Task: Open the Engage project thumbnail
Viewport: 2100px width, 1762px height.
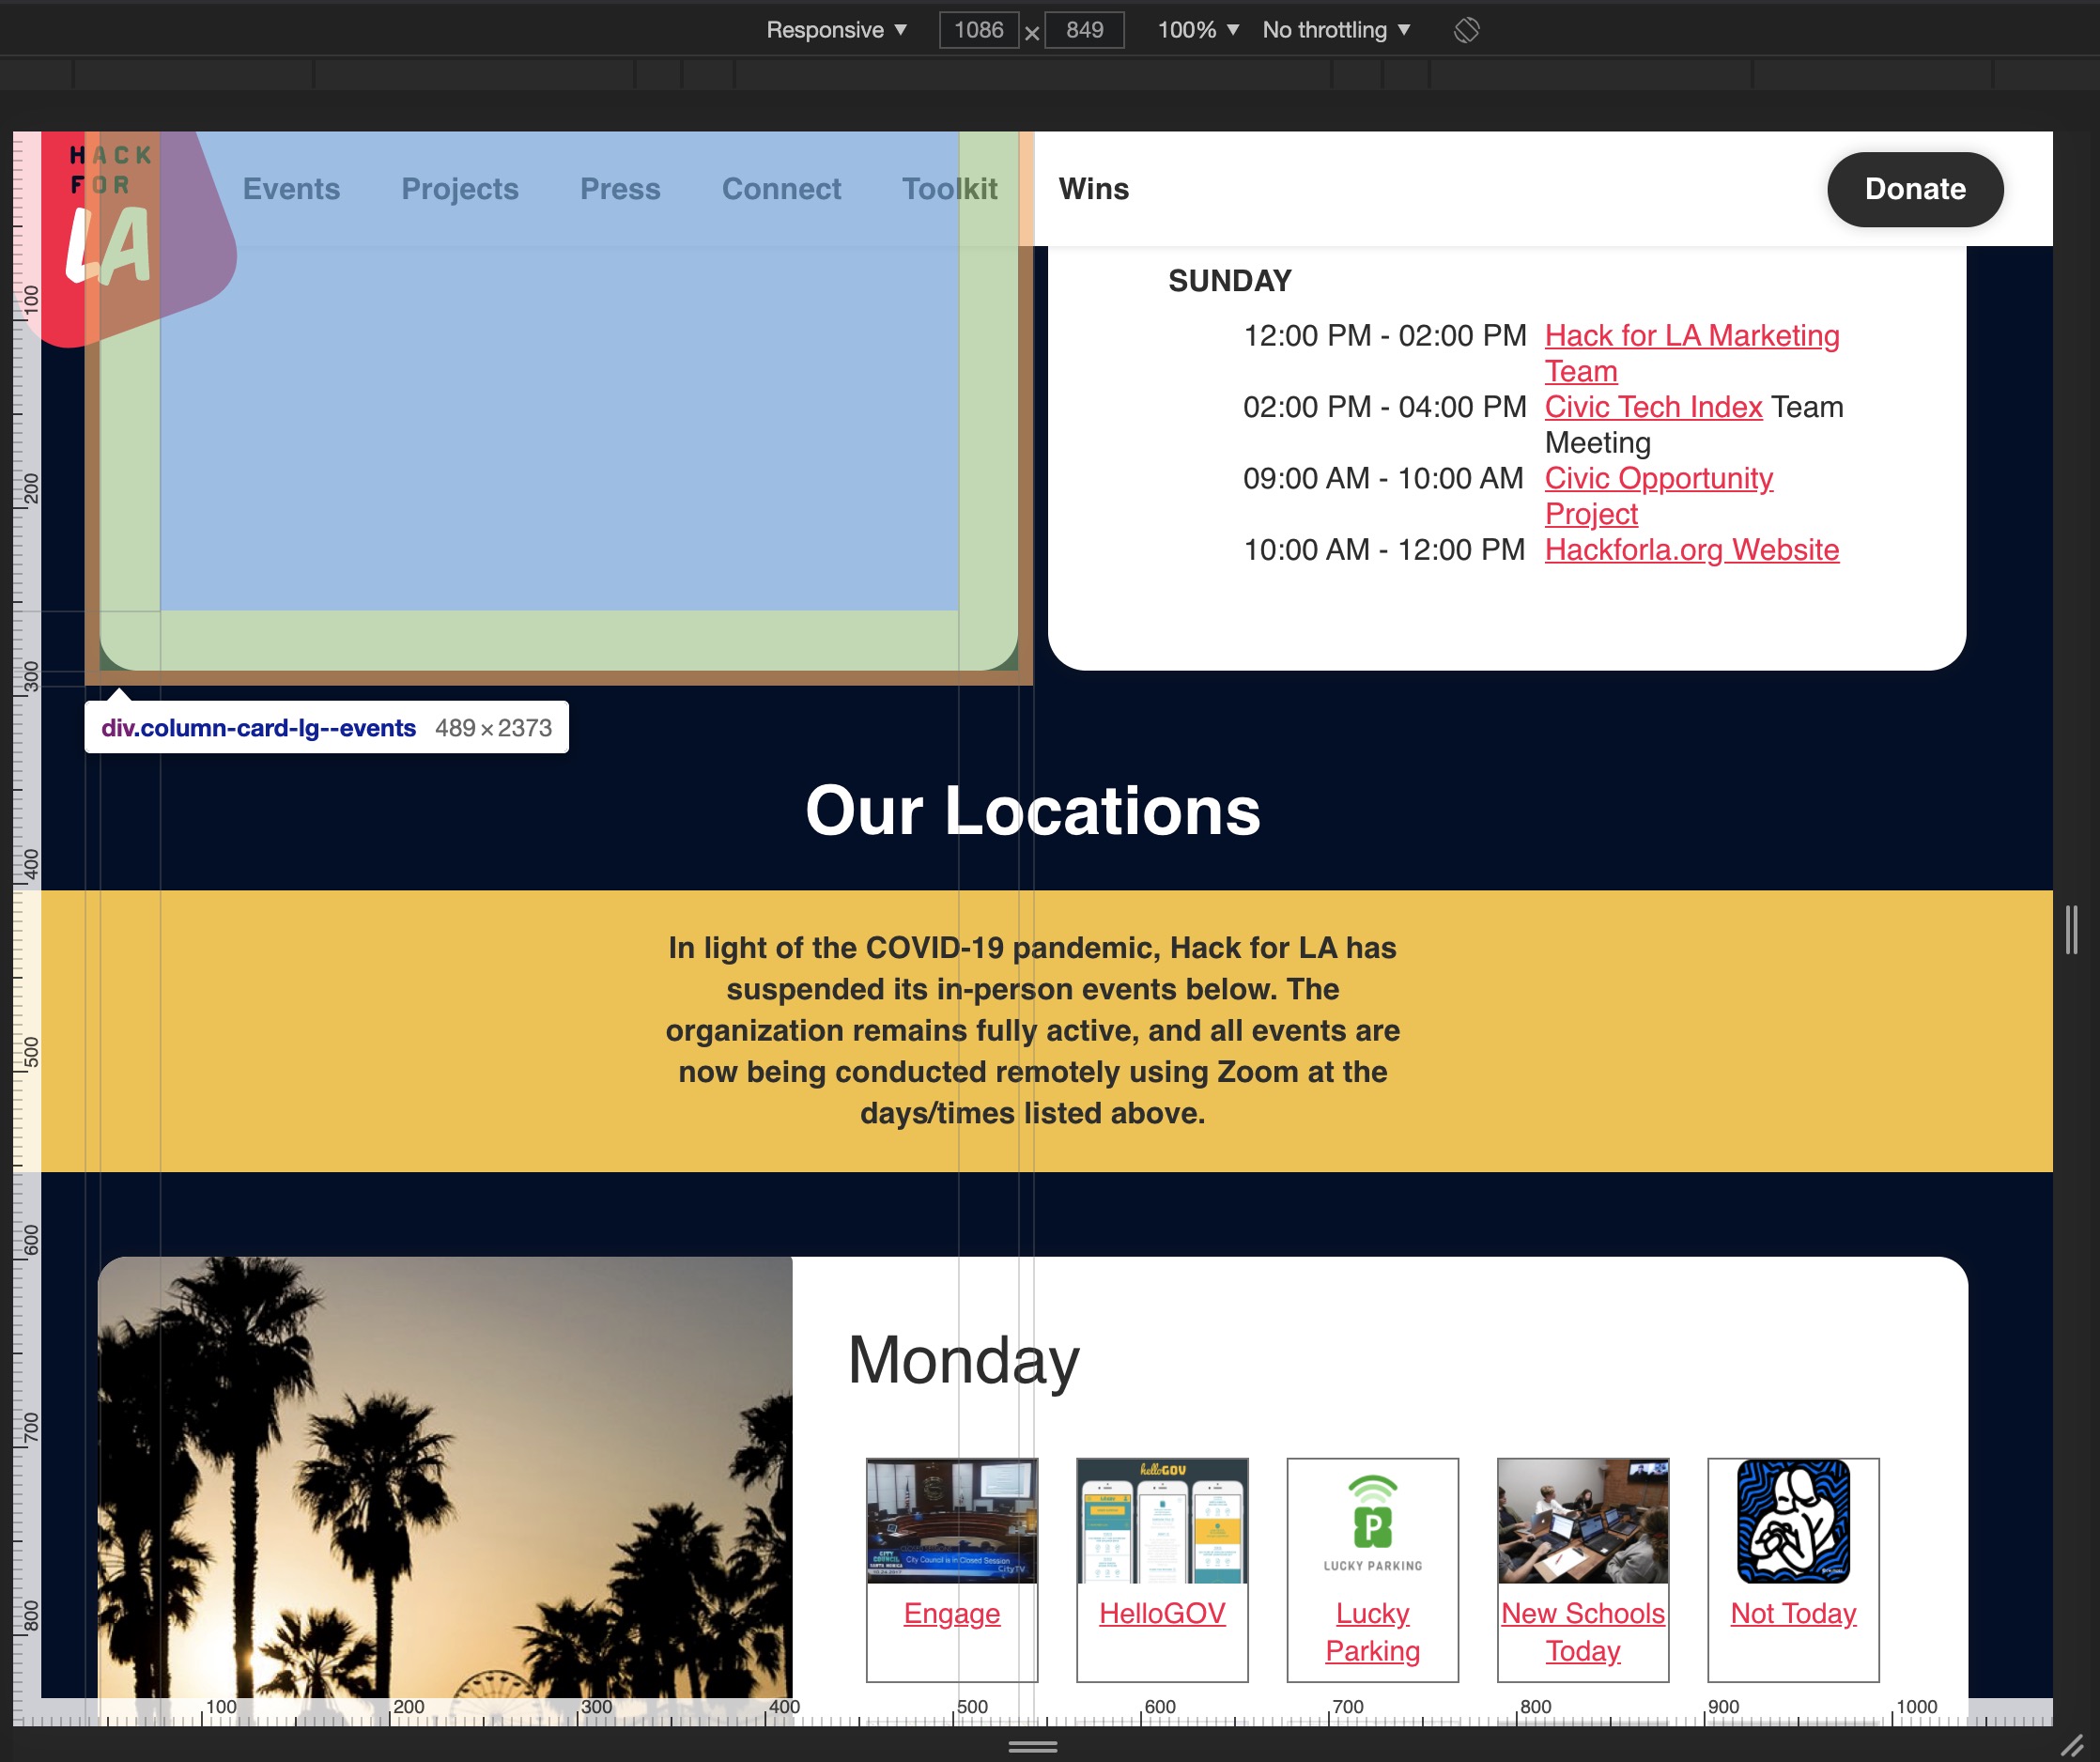Action: (951, 1521)
